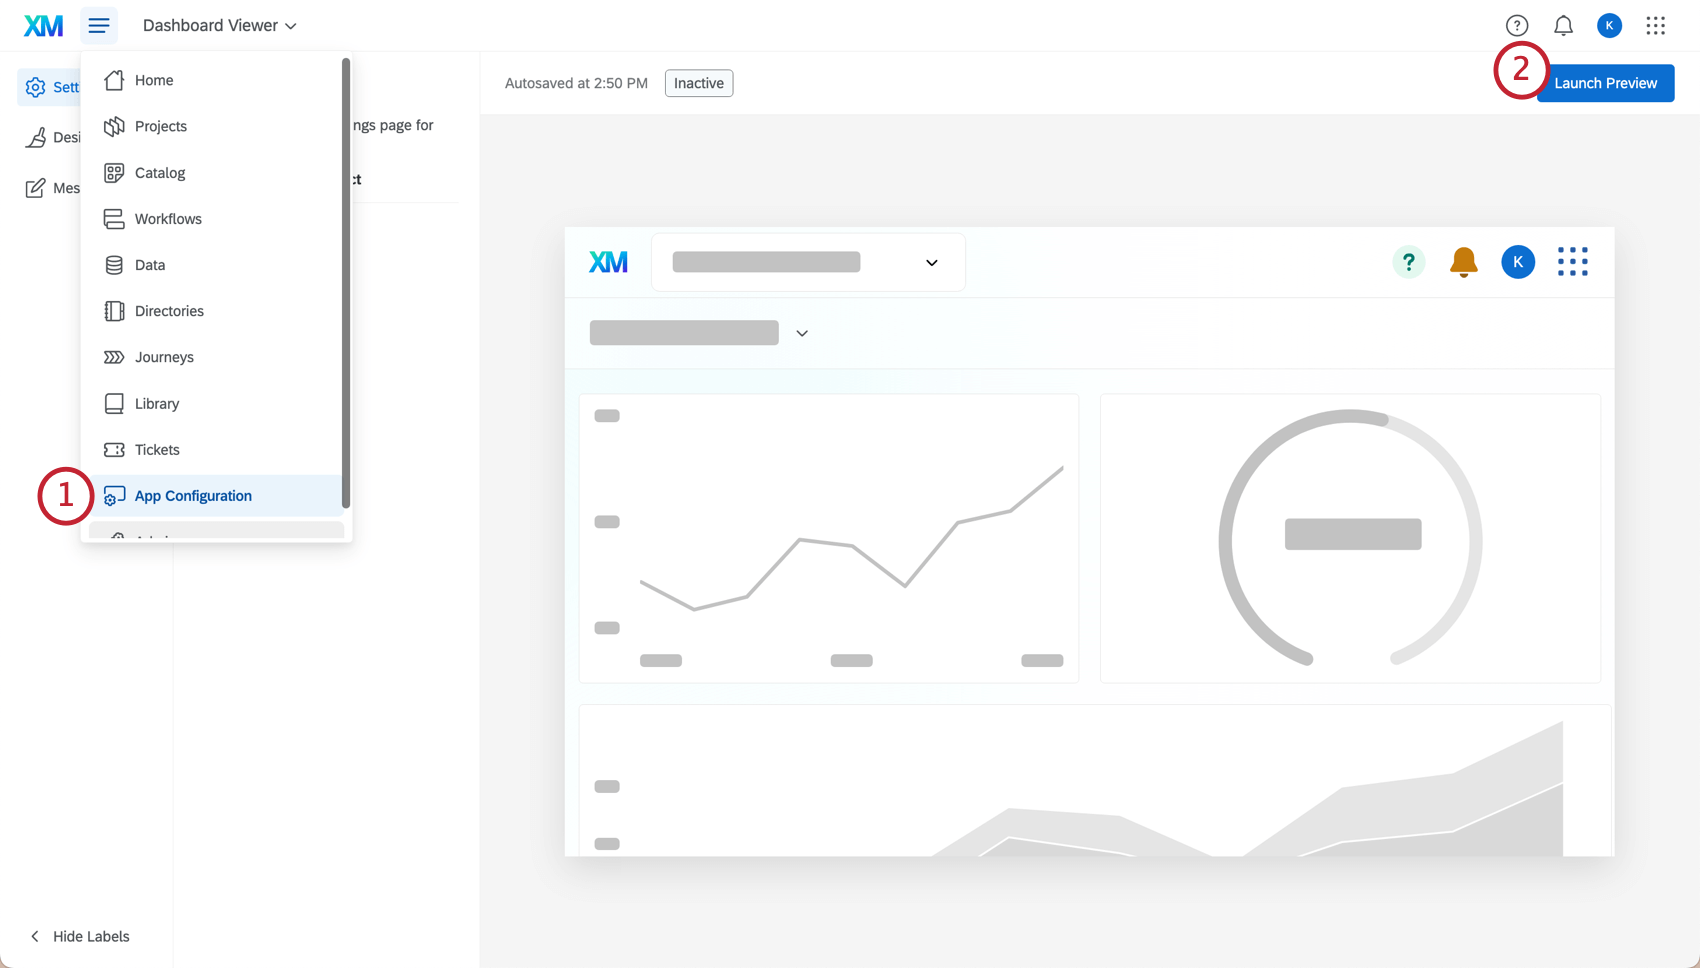Screen dimensions: 1700x968
Task: Click the Launch Preview button
Action: [1605, 83]
